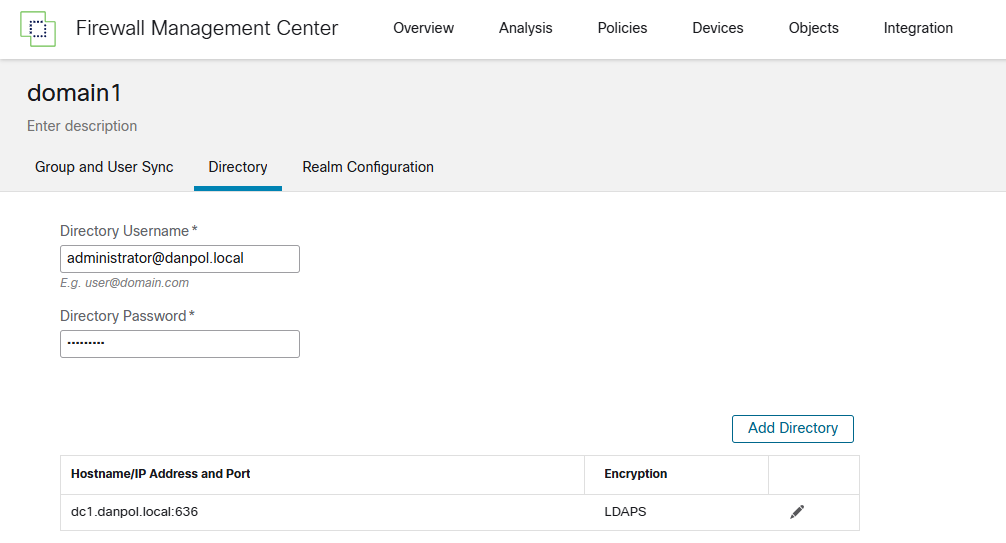Open the Analysis menu

pos(525,28)
